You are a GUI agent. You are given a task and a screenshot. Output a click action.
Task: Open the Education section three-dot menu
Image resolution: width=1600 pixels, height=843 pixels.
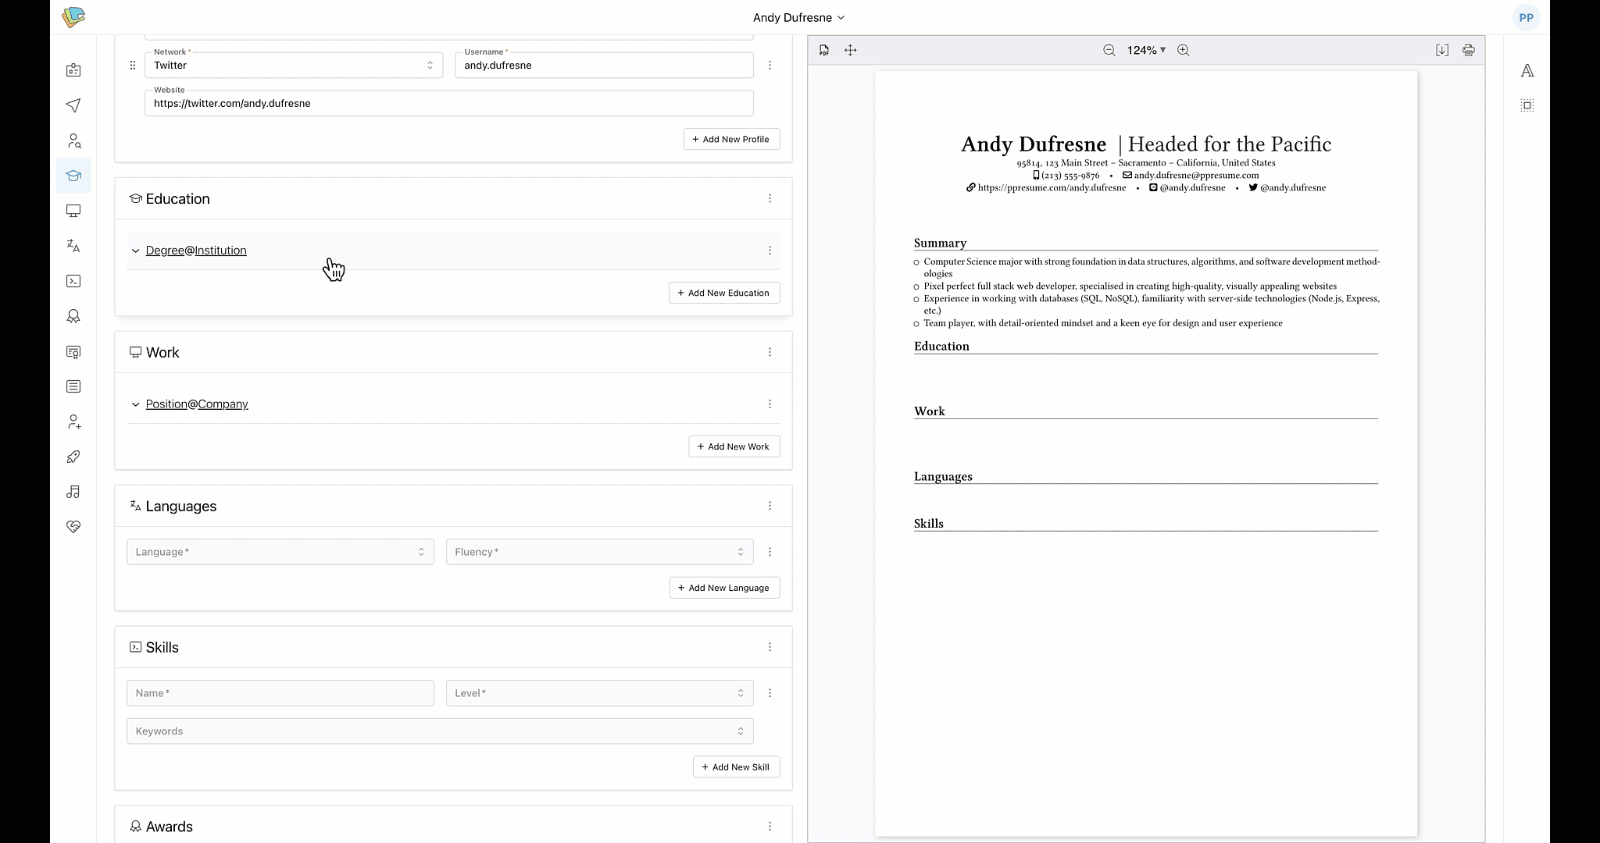tap(769, 199)
